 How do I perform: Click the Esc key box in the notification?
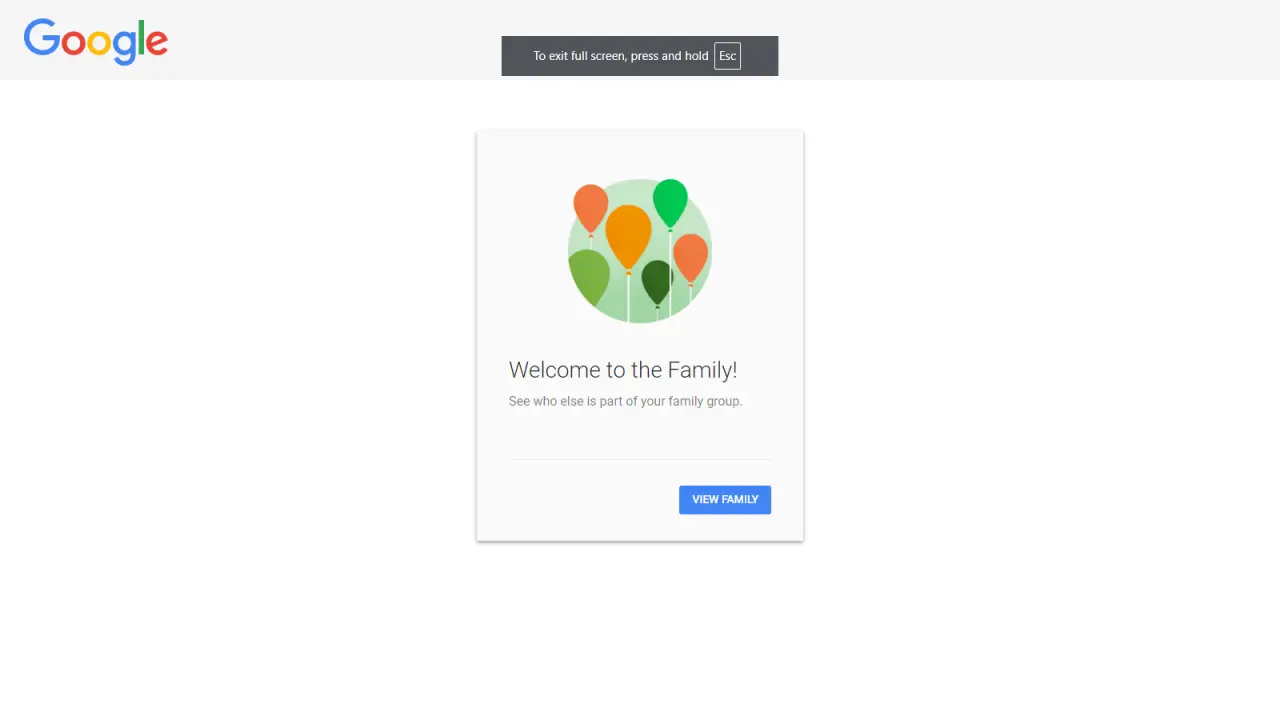(x=727, y=56)
